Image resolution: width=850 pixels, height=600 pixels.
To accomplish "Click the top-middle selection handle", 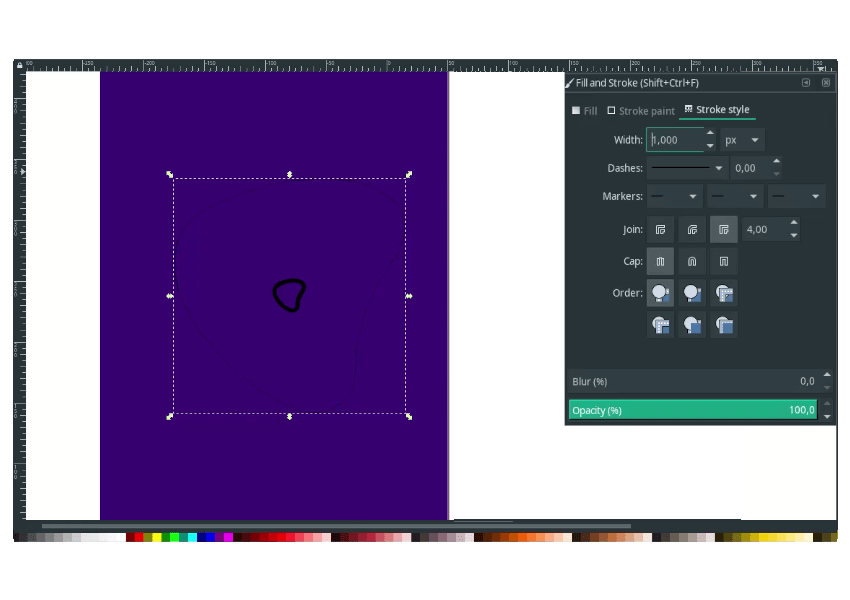I will (289, 175).
